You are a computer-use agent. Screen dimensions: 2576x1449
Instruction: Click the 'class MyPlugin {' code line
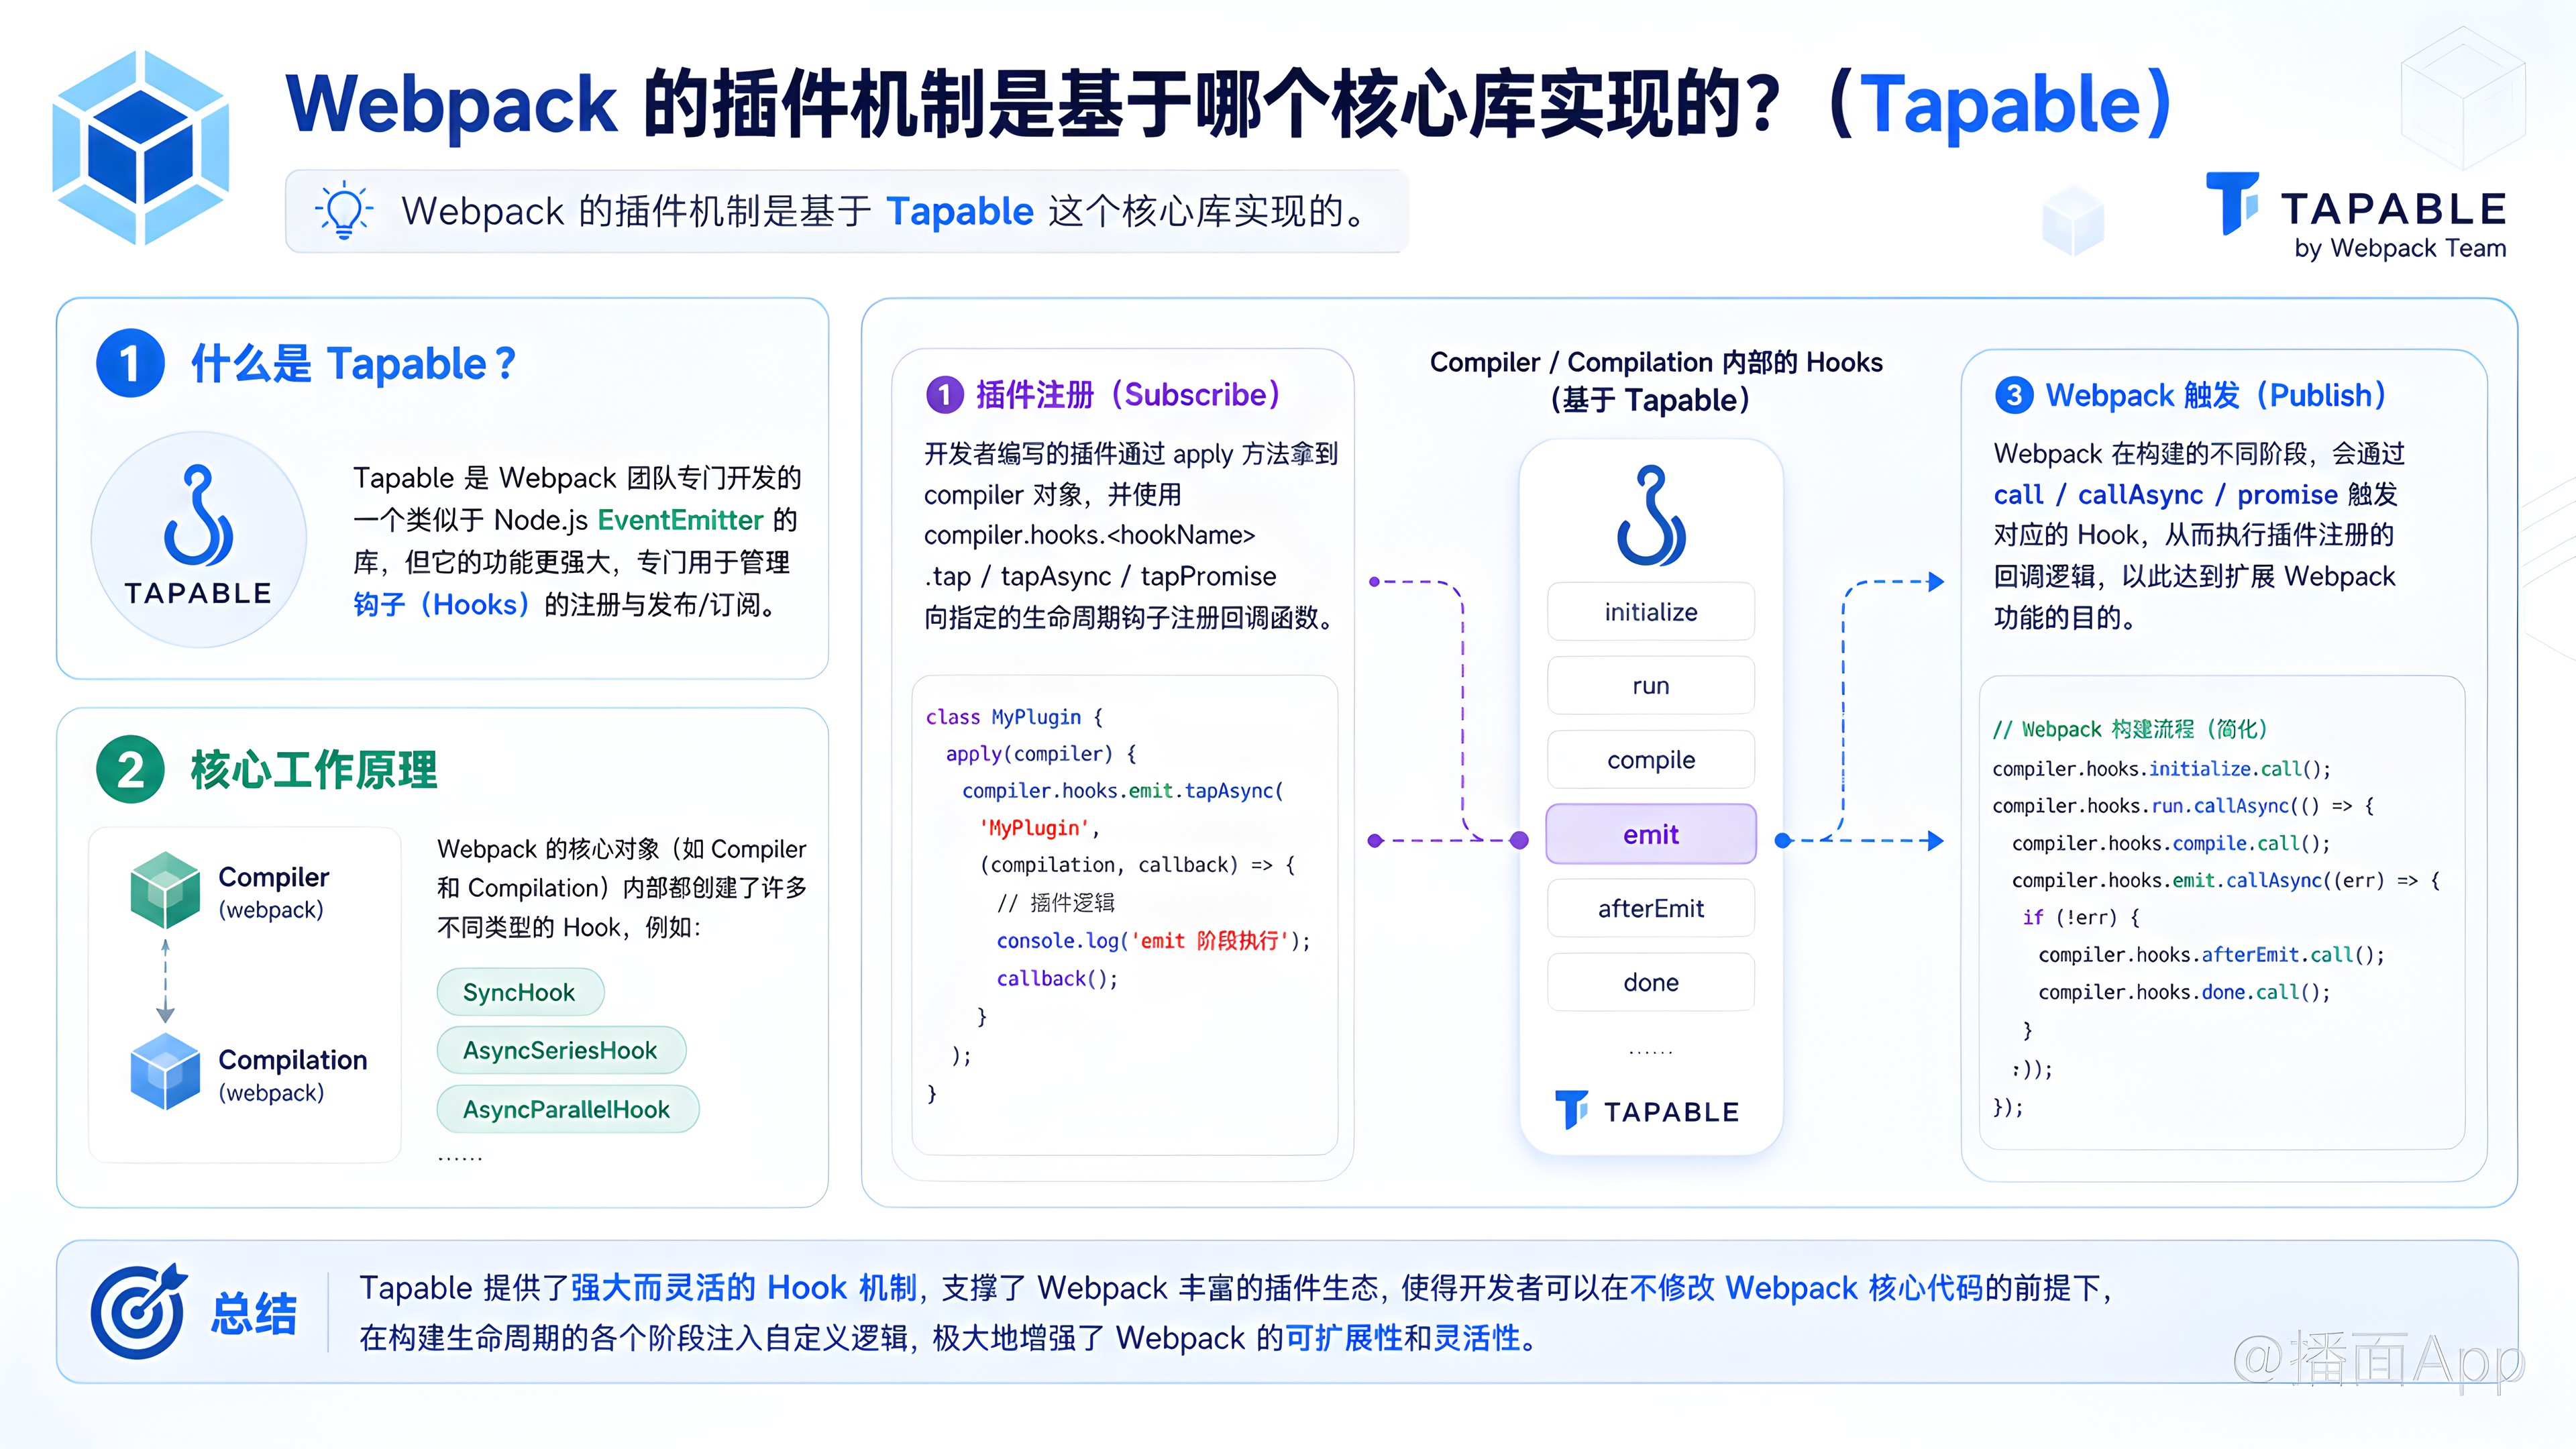click(x=1014, y=717)
